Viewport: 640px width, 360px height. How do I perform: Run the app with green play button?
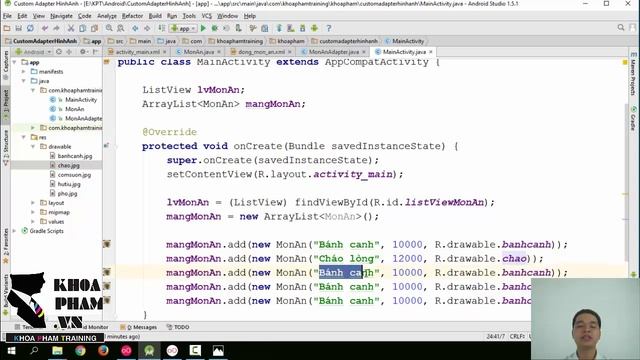pos(203,28)
